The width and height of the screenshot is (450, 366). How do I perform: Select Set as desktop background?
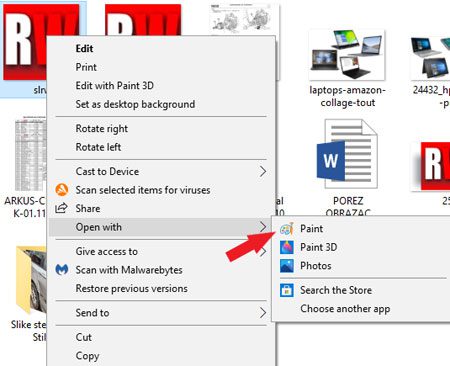[x=162, y=104]
